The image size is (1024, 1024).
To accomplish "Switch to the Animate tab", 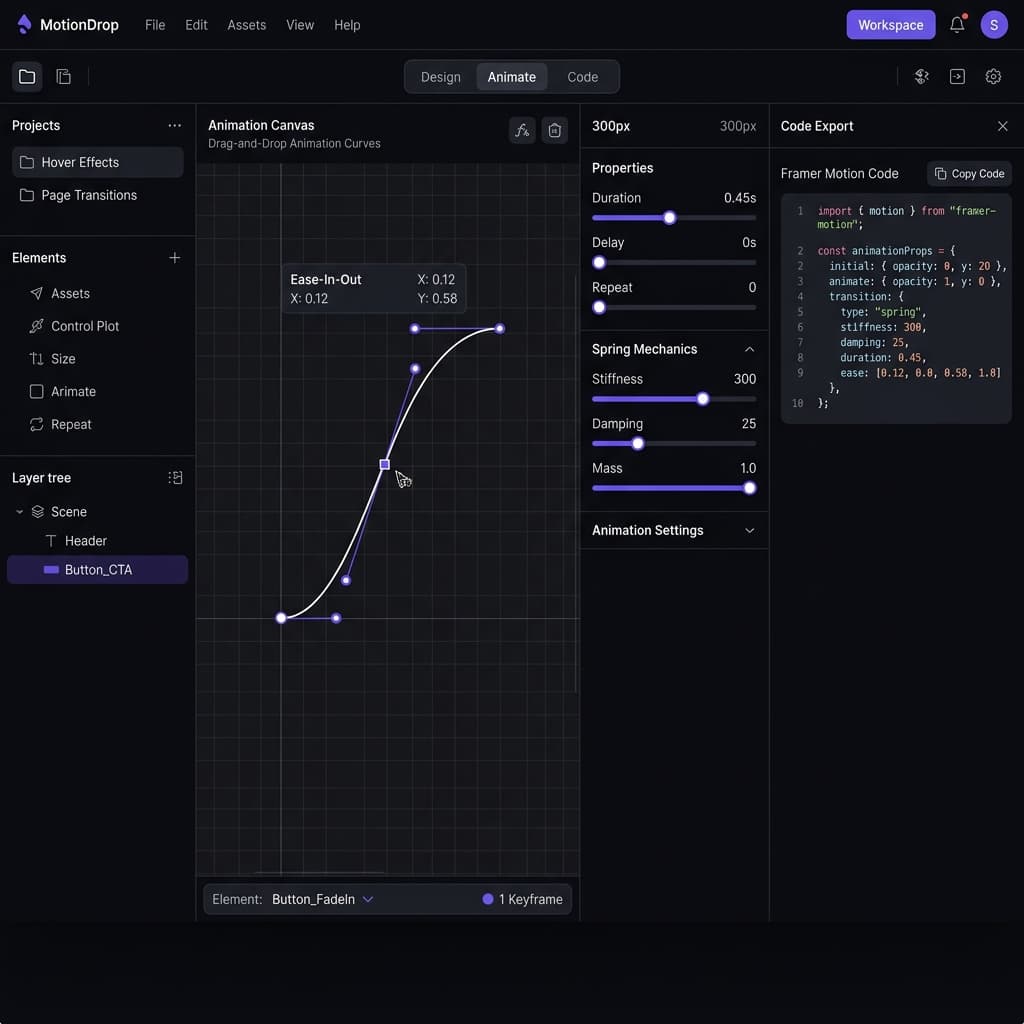I will [x=511, y=77].
